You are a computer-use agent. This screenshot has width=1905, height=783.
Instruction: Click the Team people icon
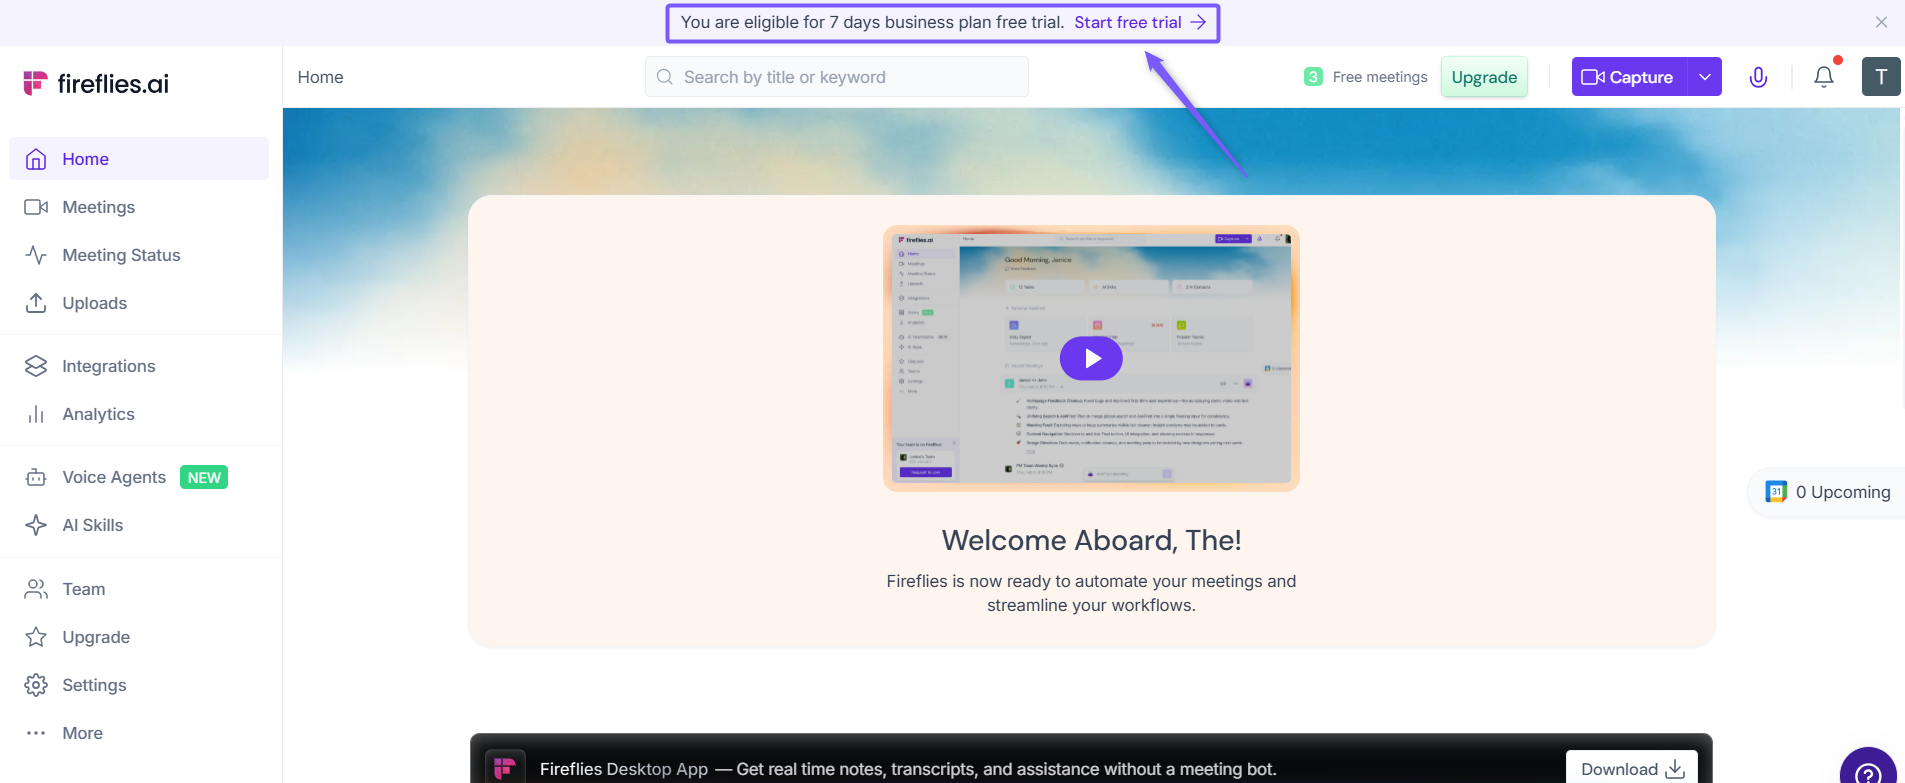pyautogui.click(x=36, y=589)
